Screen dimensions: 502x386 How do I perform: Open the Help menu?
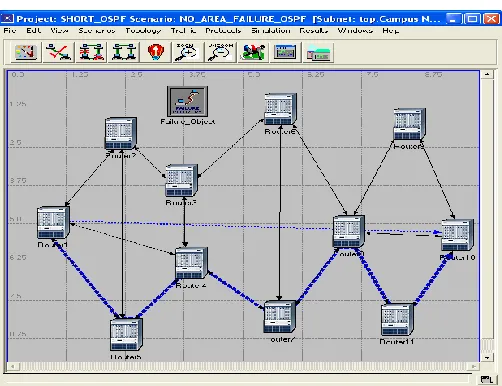point(390,31)
